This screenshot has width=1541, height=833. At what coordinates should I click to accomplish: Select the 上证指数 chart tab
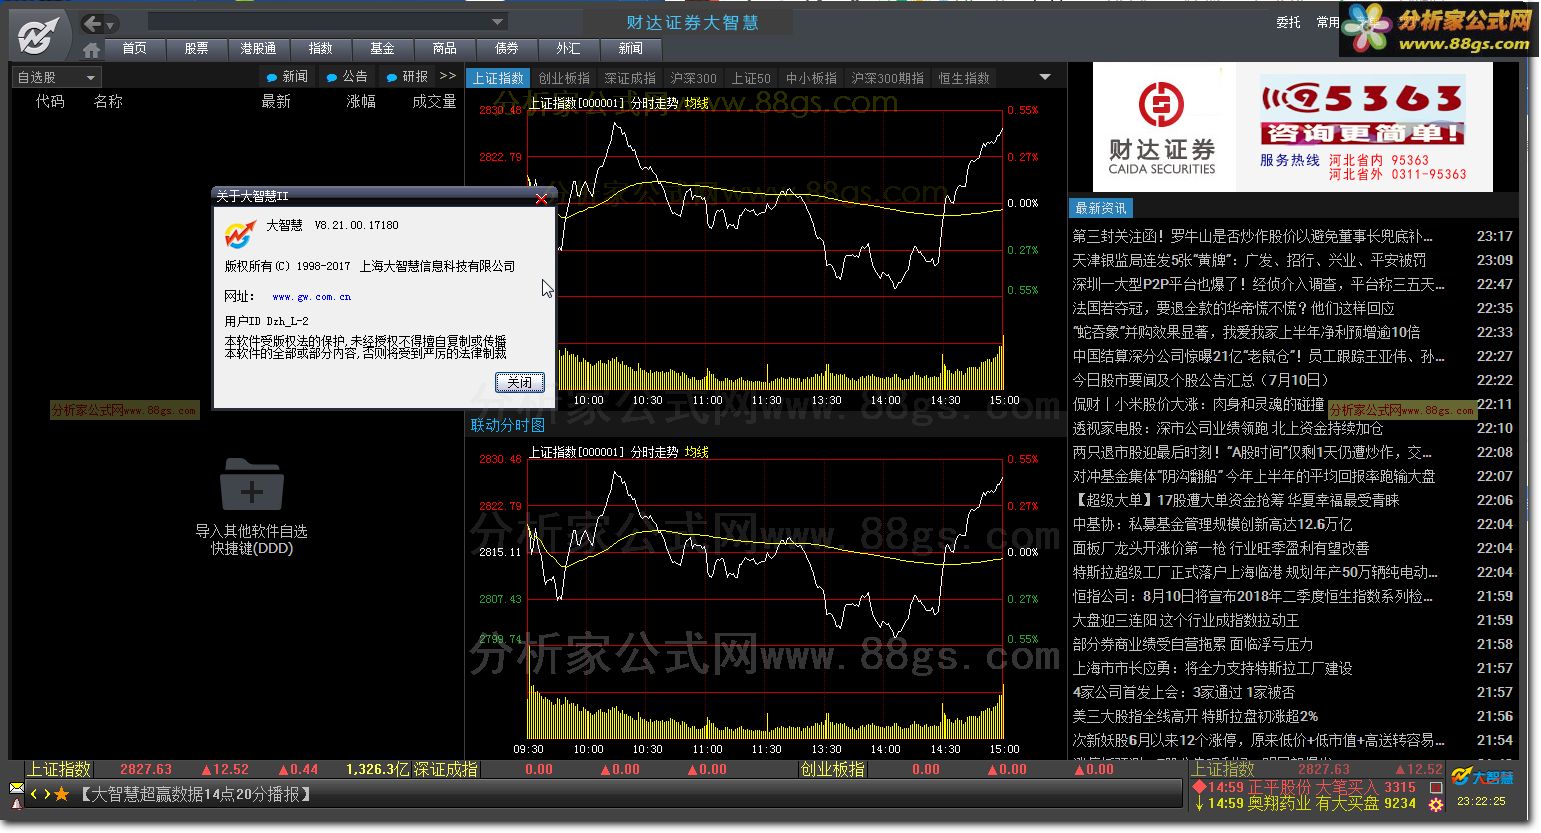[498, 78]
